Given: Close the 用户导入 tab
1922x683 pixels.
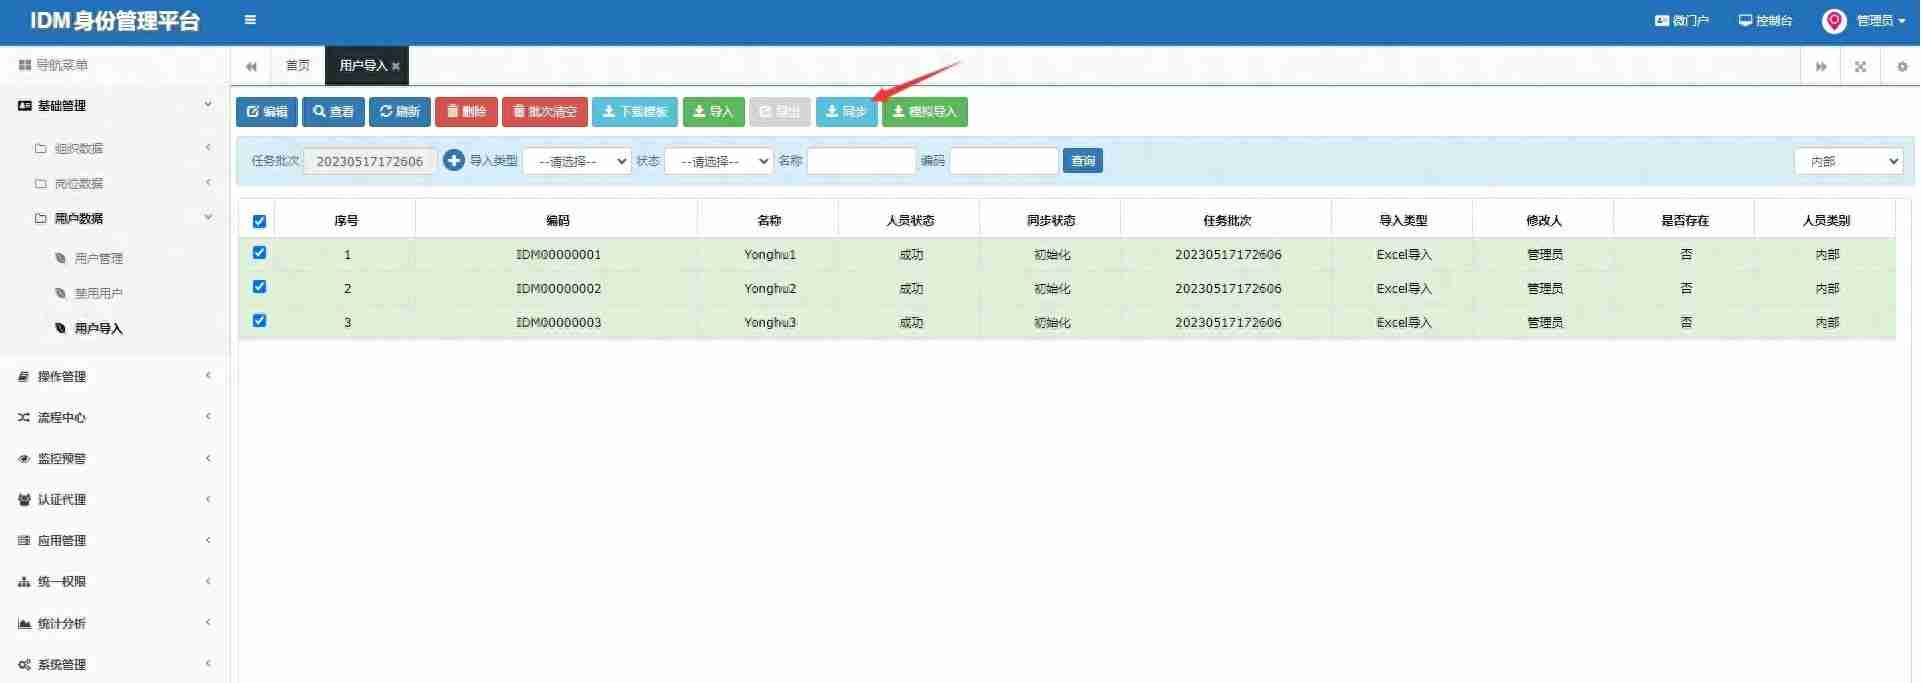Looking at the screenshot, I should (396, 66).
